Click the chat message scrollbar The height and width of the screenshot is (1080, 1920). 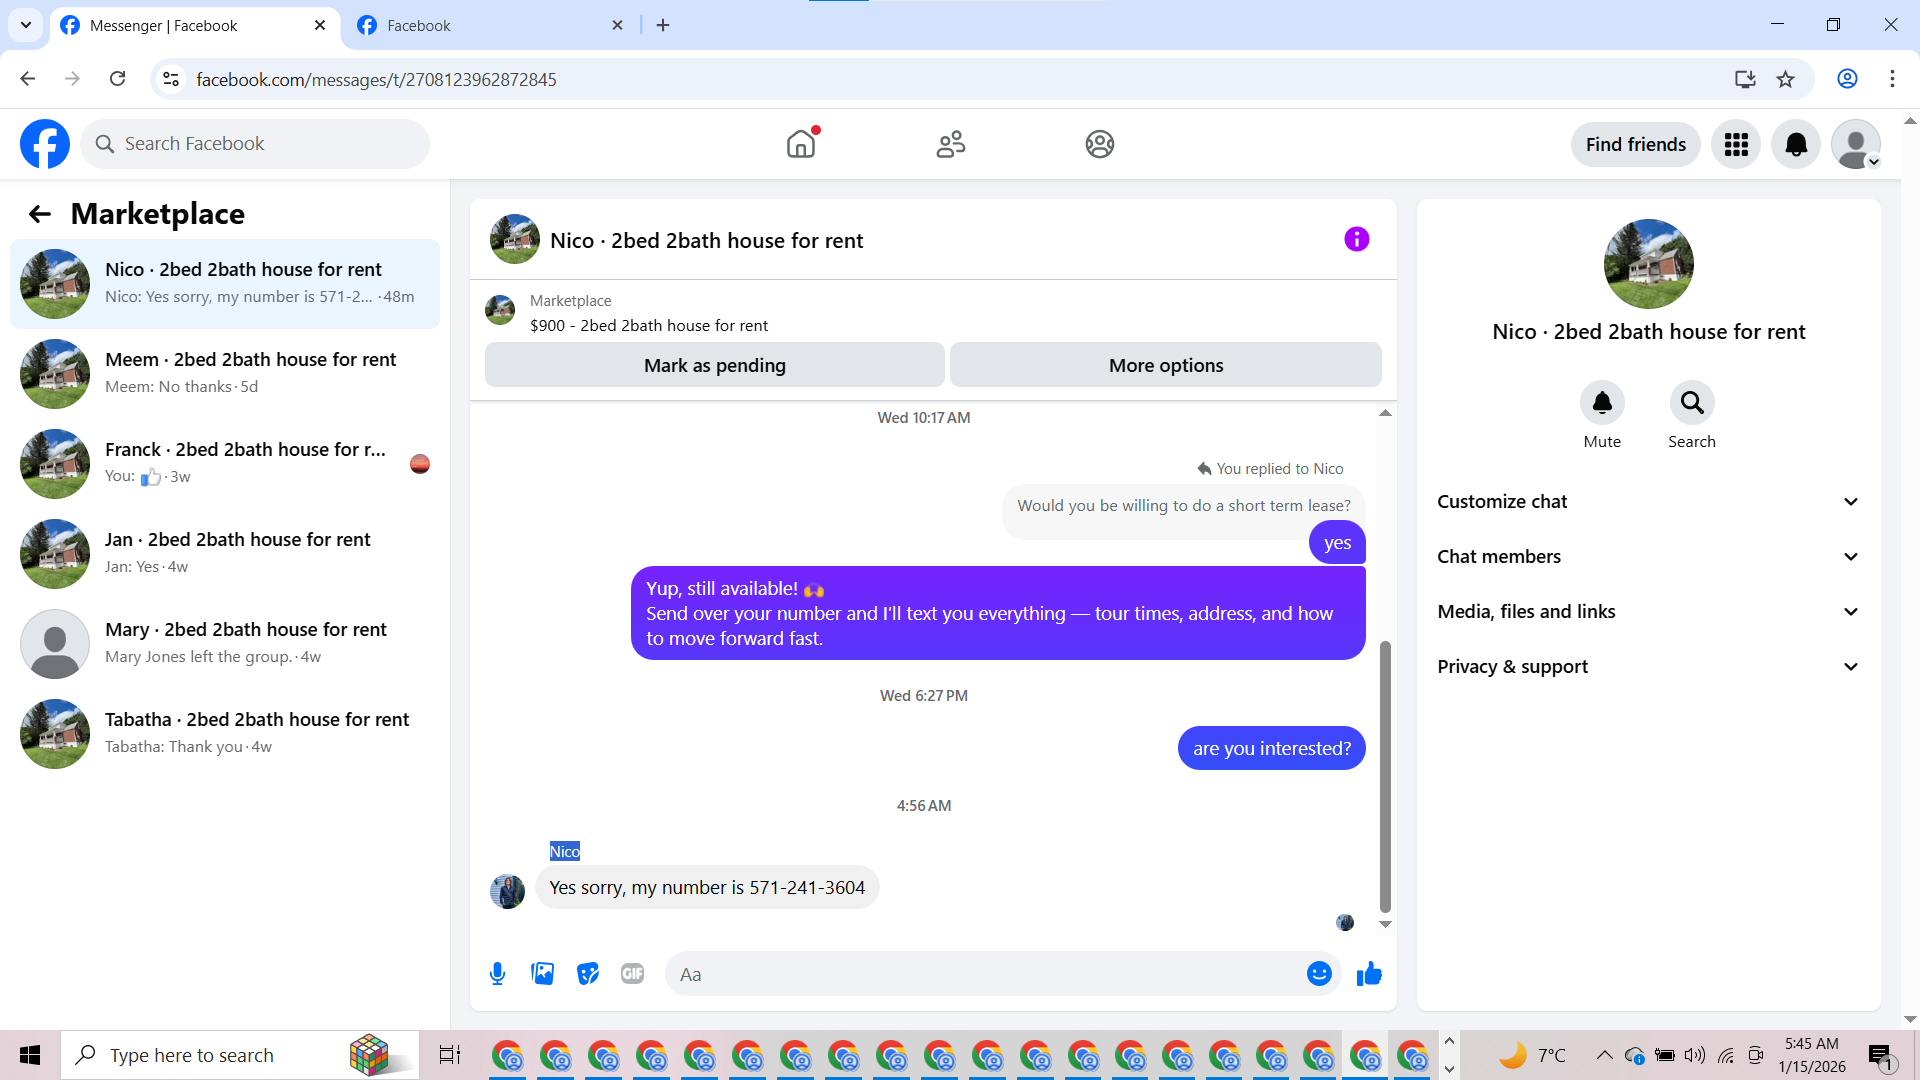pyautogui.click(x=1385, y=777)
